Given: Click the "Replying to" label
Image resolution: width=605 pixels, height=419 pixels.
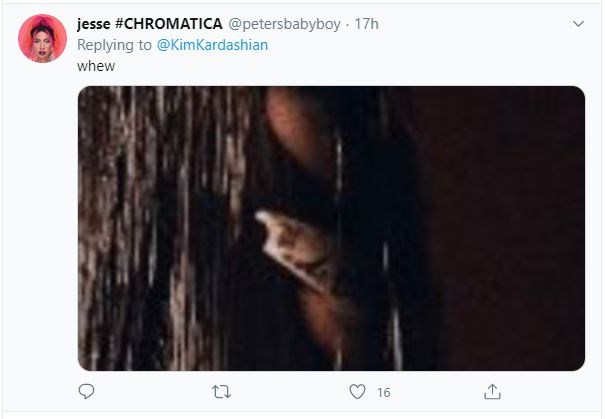Looking at the screenshot, I should 114,43.
